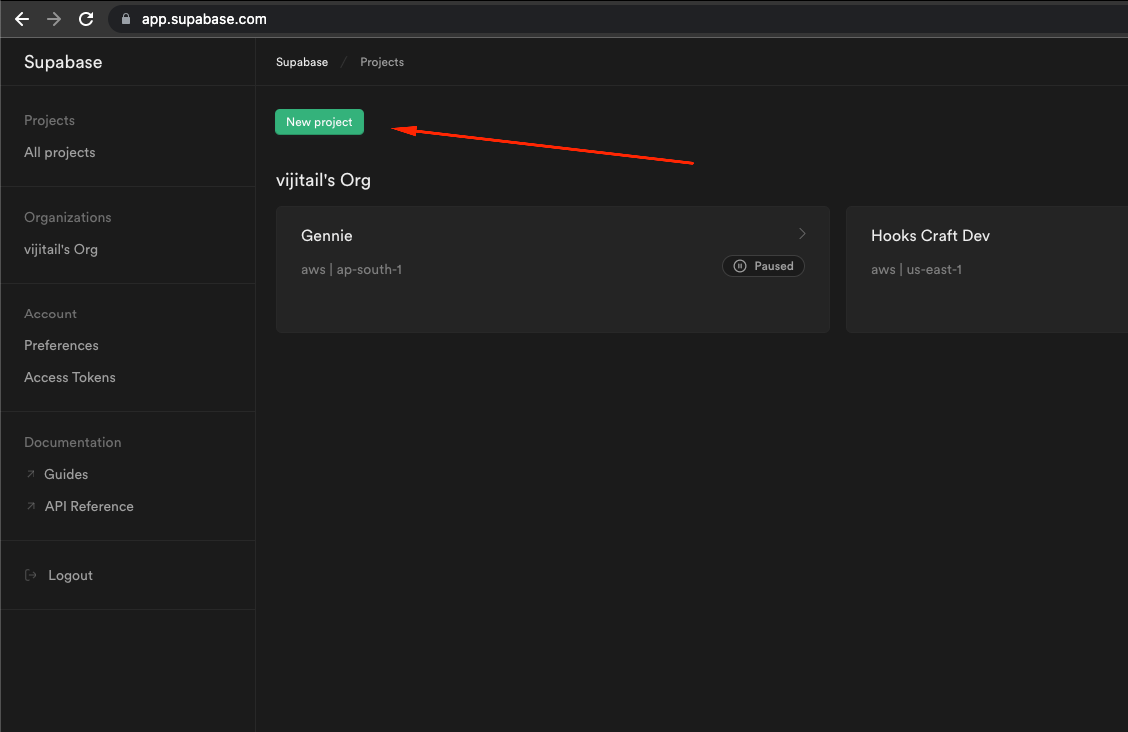The width and height of the screenshot is (1128, 732).
Task: Click the vijitail's Org heading above projects
Action: (x=323, y=180)
